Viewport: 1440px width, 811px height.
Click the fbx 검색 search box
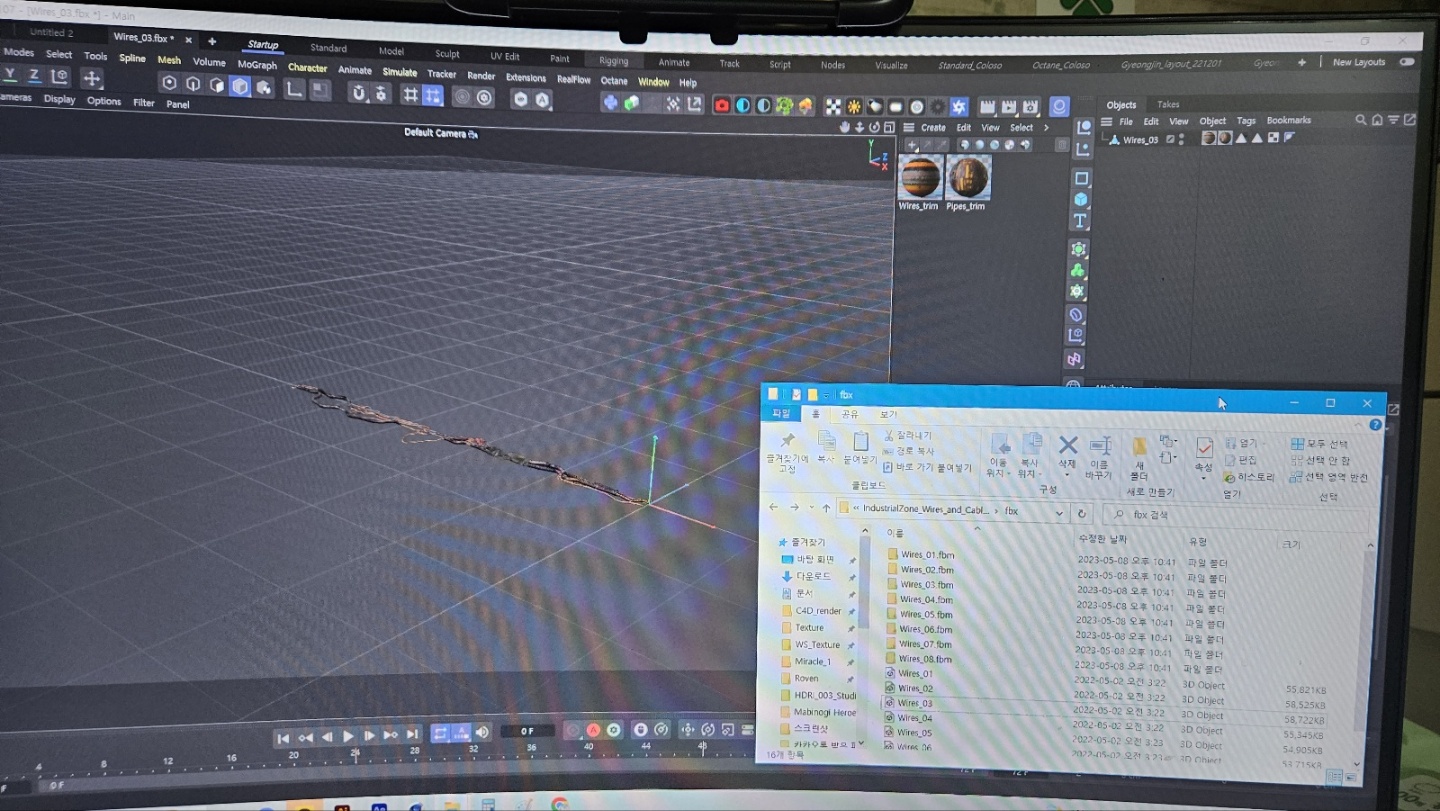[x=1236, y=515]
